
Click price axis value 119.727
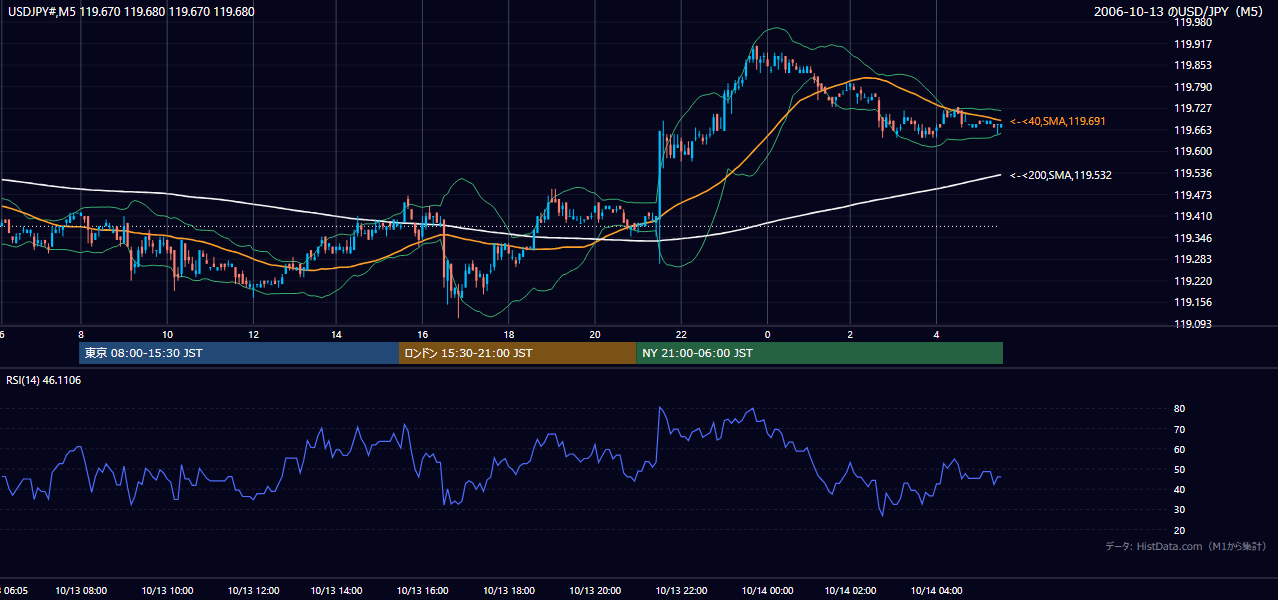click(x=1193, y=108)
